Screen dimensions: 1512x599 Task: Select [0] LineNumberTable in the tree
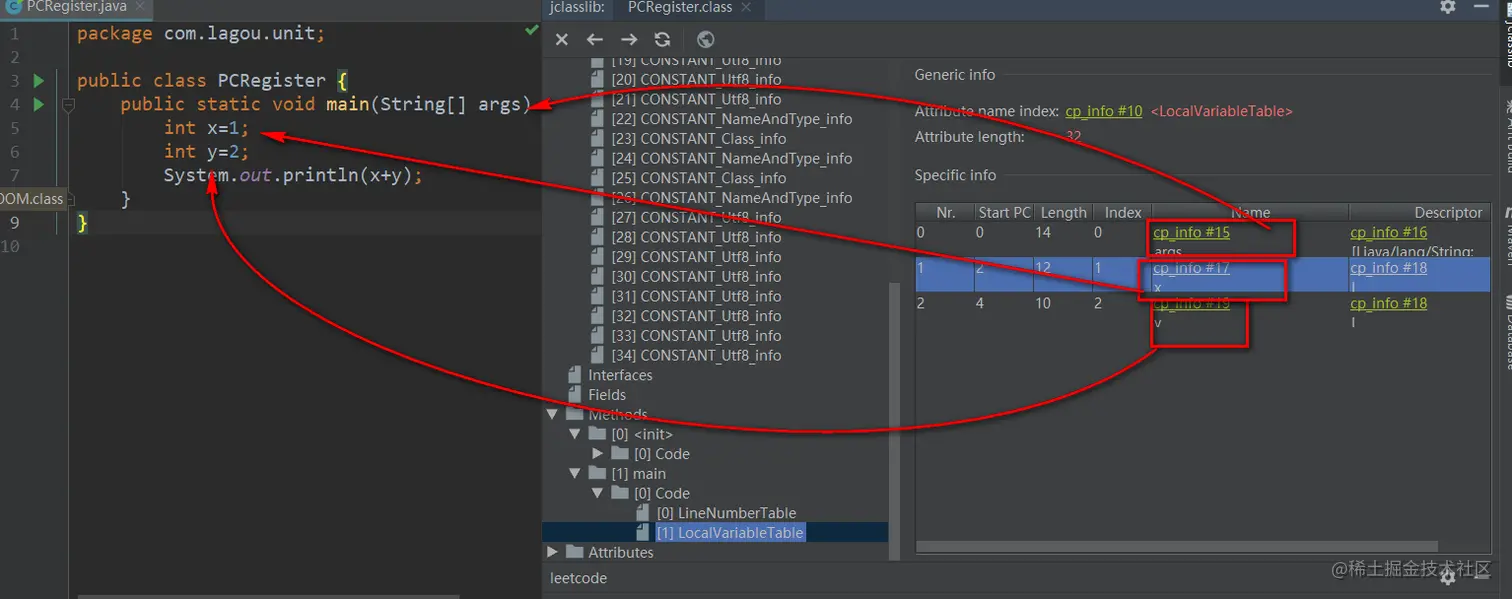pyautogui.click(x=726, y=513)
